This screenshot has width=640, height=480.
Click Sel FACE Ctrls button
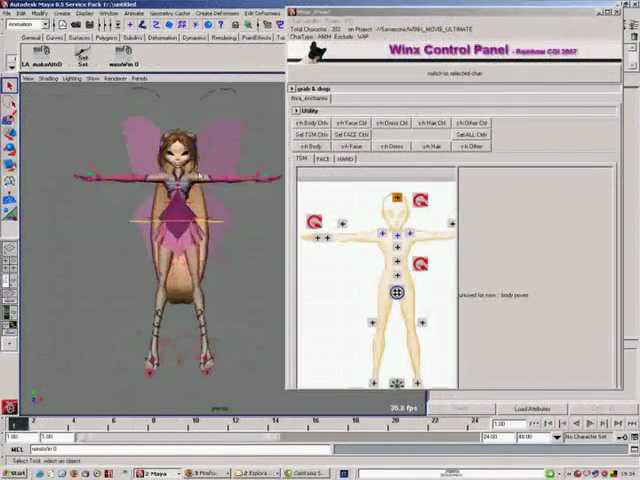click(x=351, y=134)
